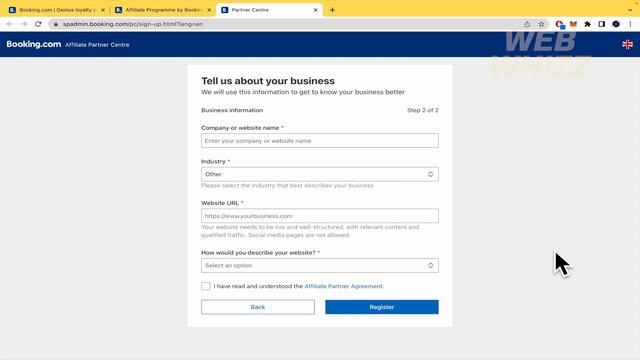
Task: Open the MetaMask fox extension
Action: coord(573,24)
